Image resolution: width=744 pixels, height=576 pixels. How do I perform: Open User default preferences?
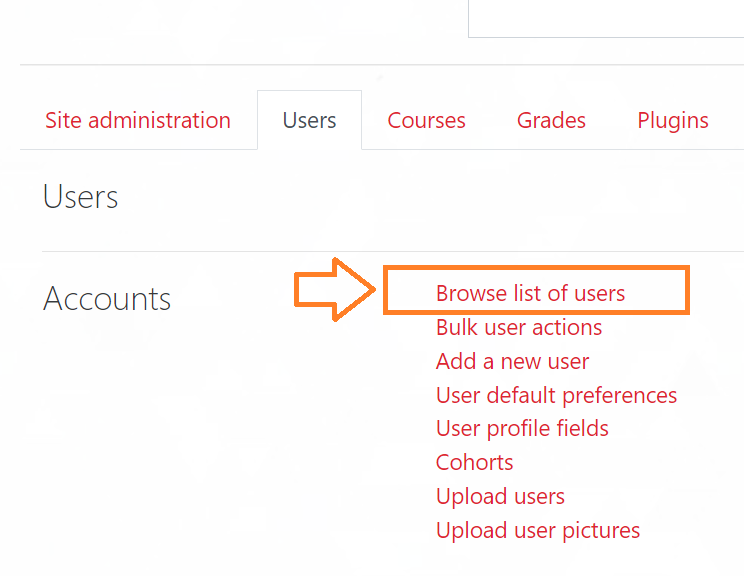click(x=556, y=395)
